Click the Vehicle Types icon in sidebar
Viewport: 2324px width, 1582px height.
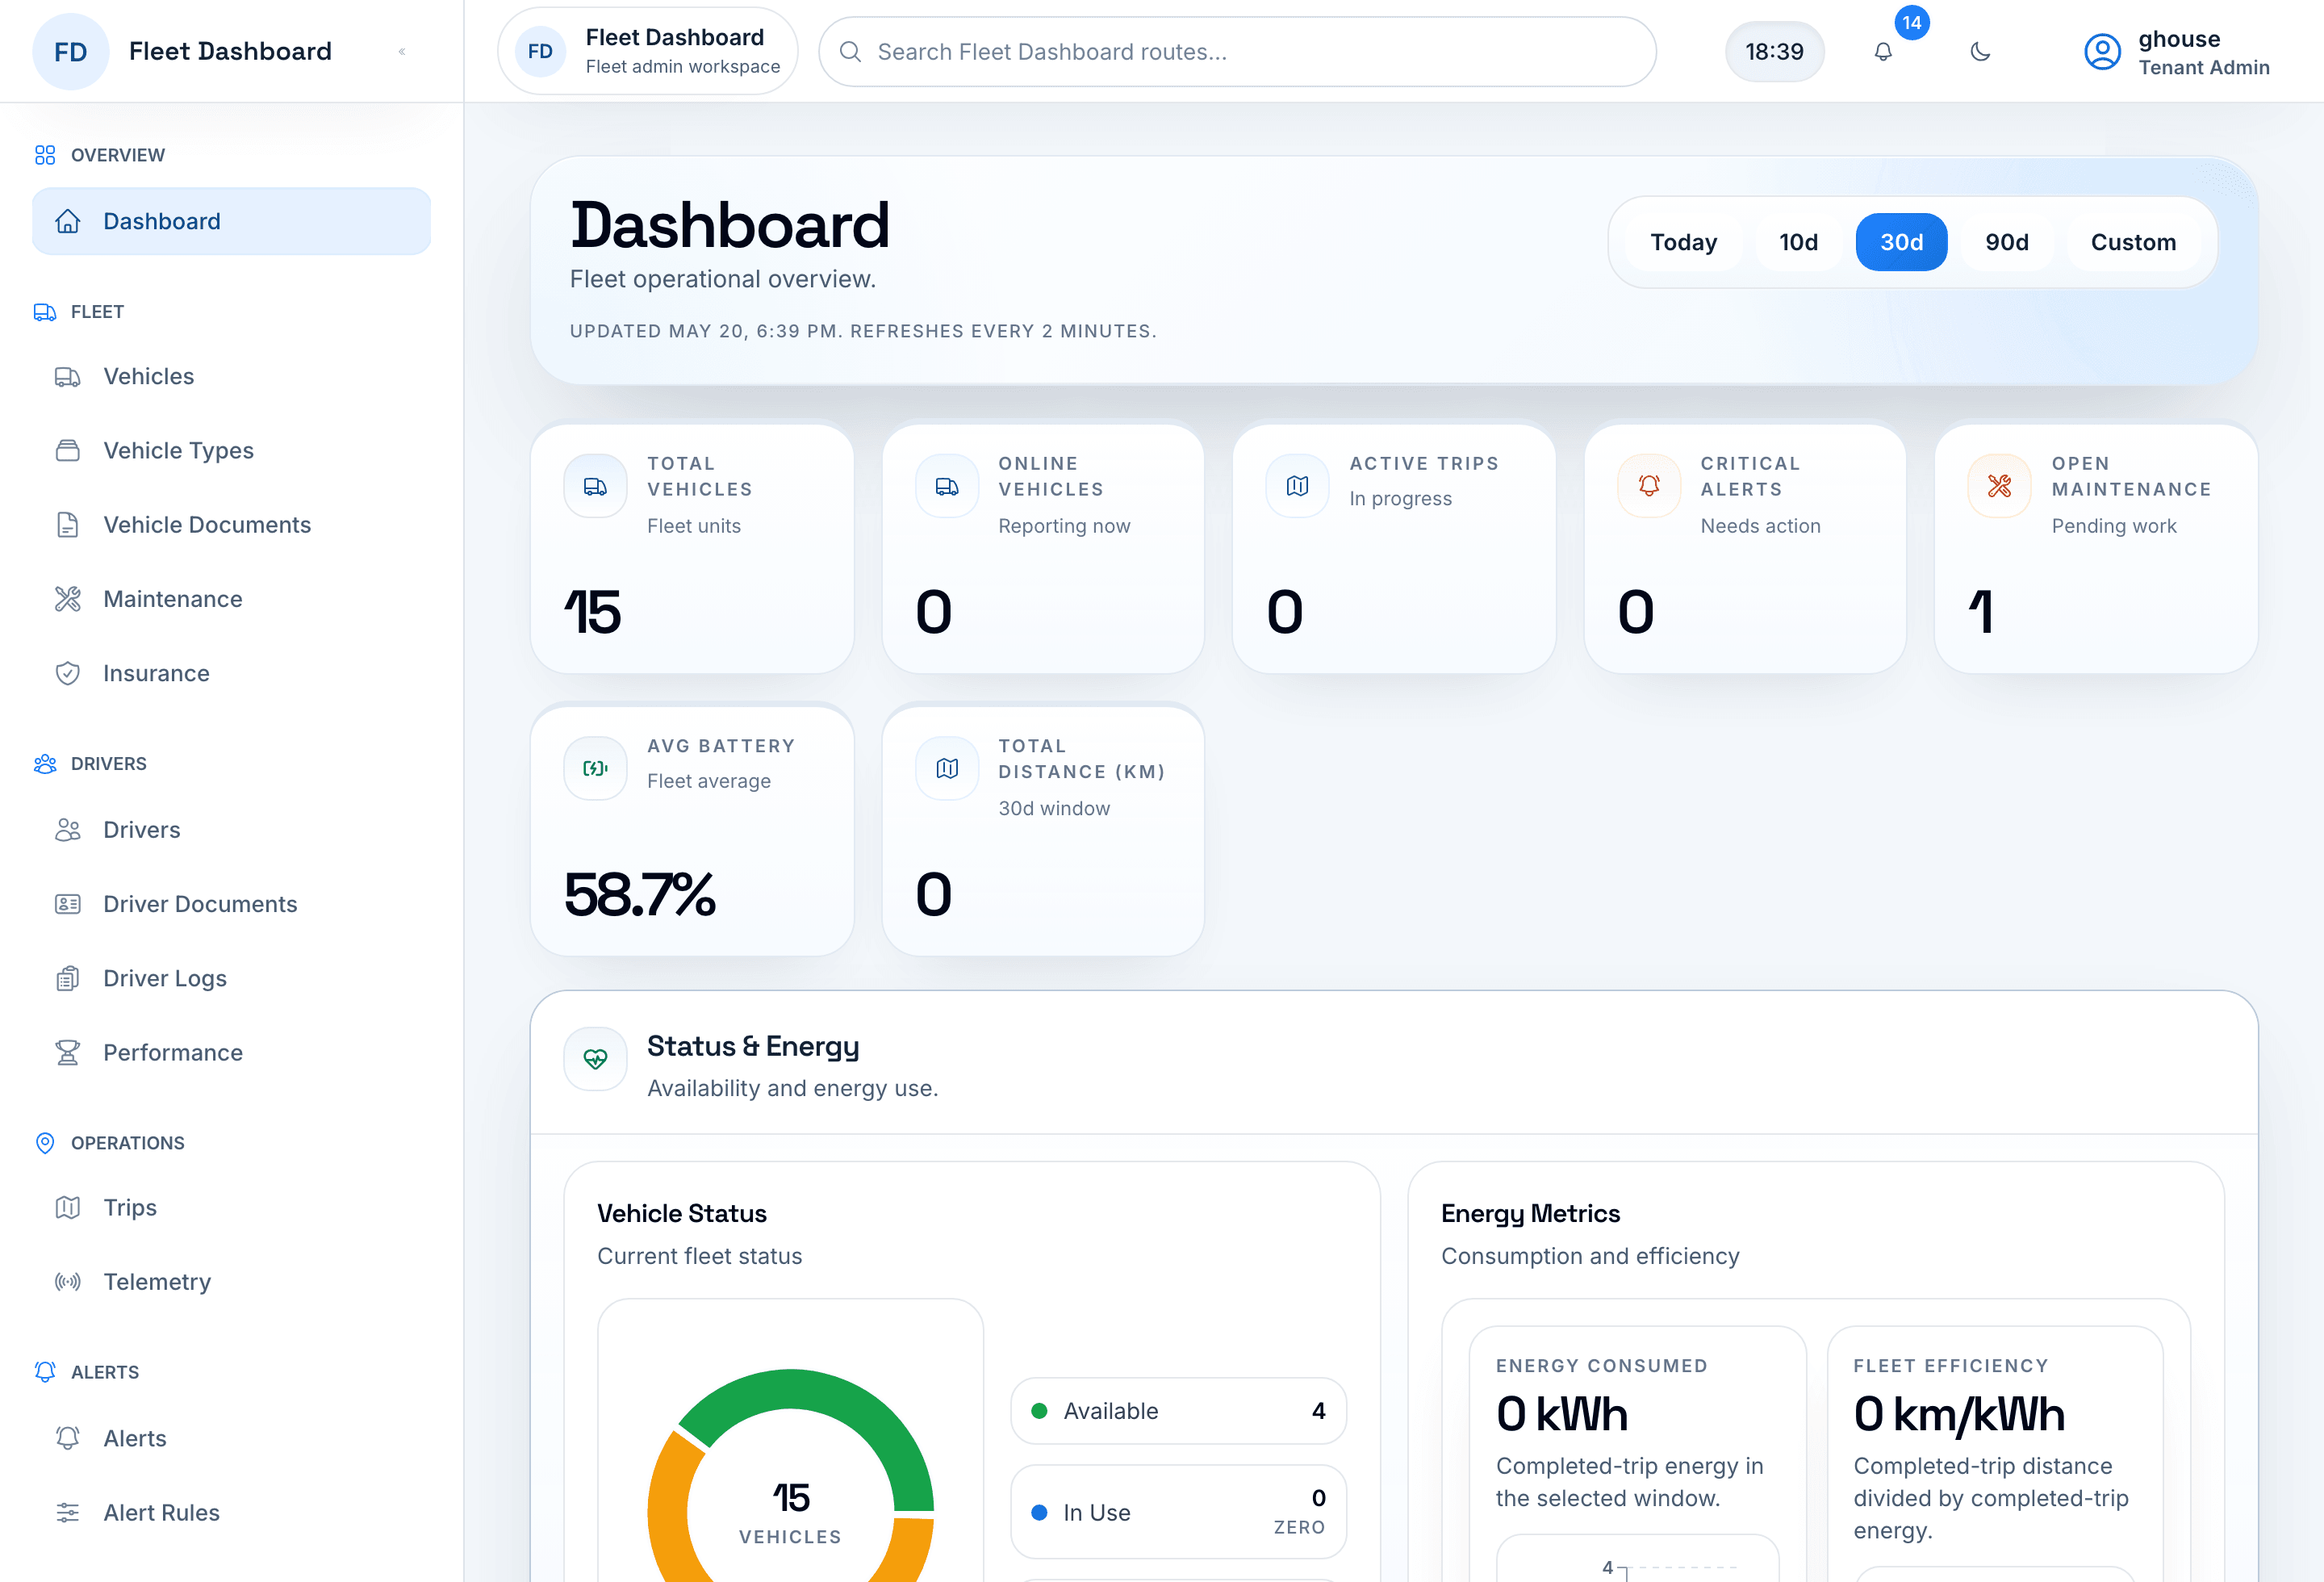[67, 451]
